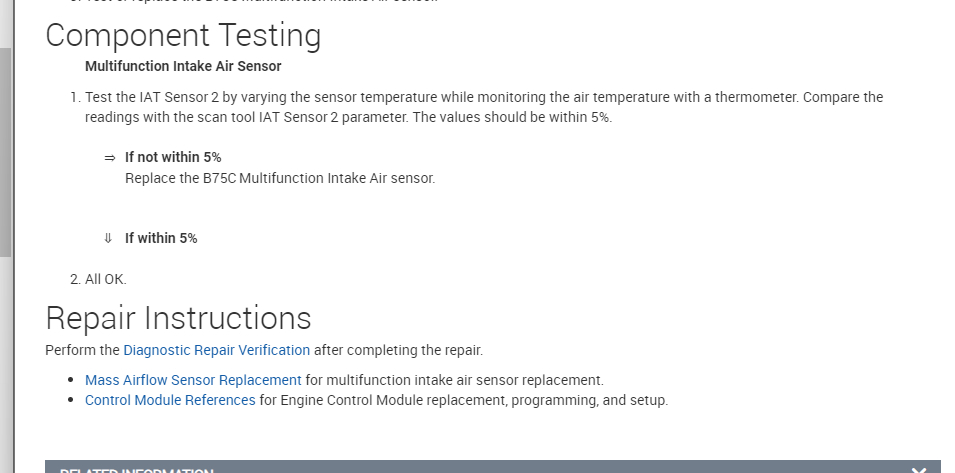The width and height of the screenshot is (955, 473).
Task: Click the 'If within 5%' result label
Action: (161, 238)
